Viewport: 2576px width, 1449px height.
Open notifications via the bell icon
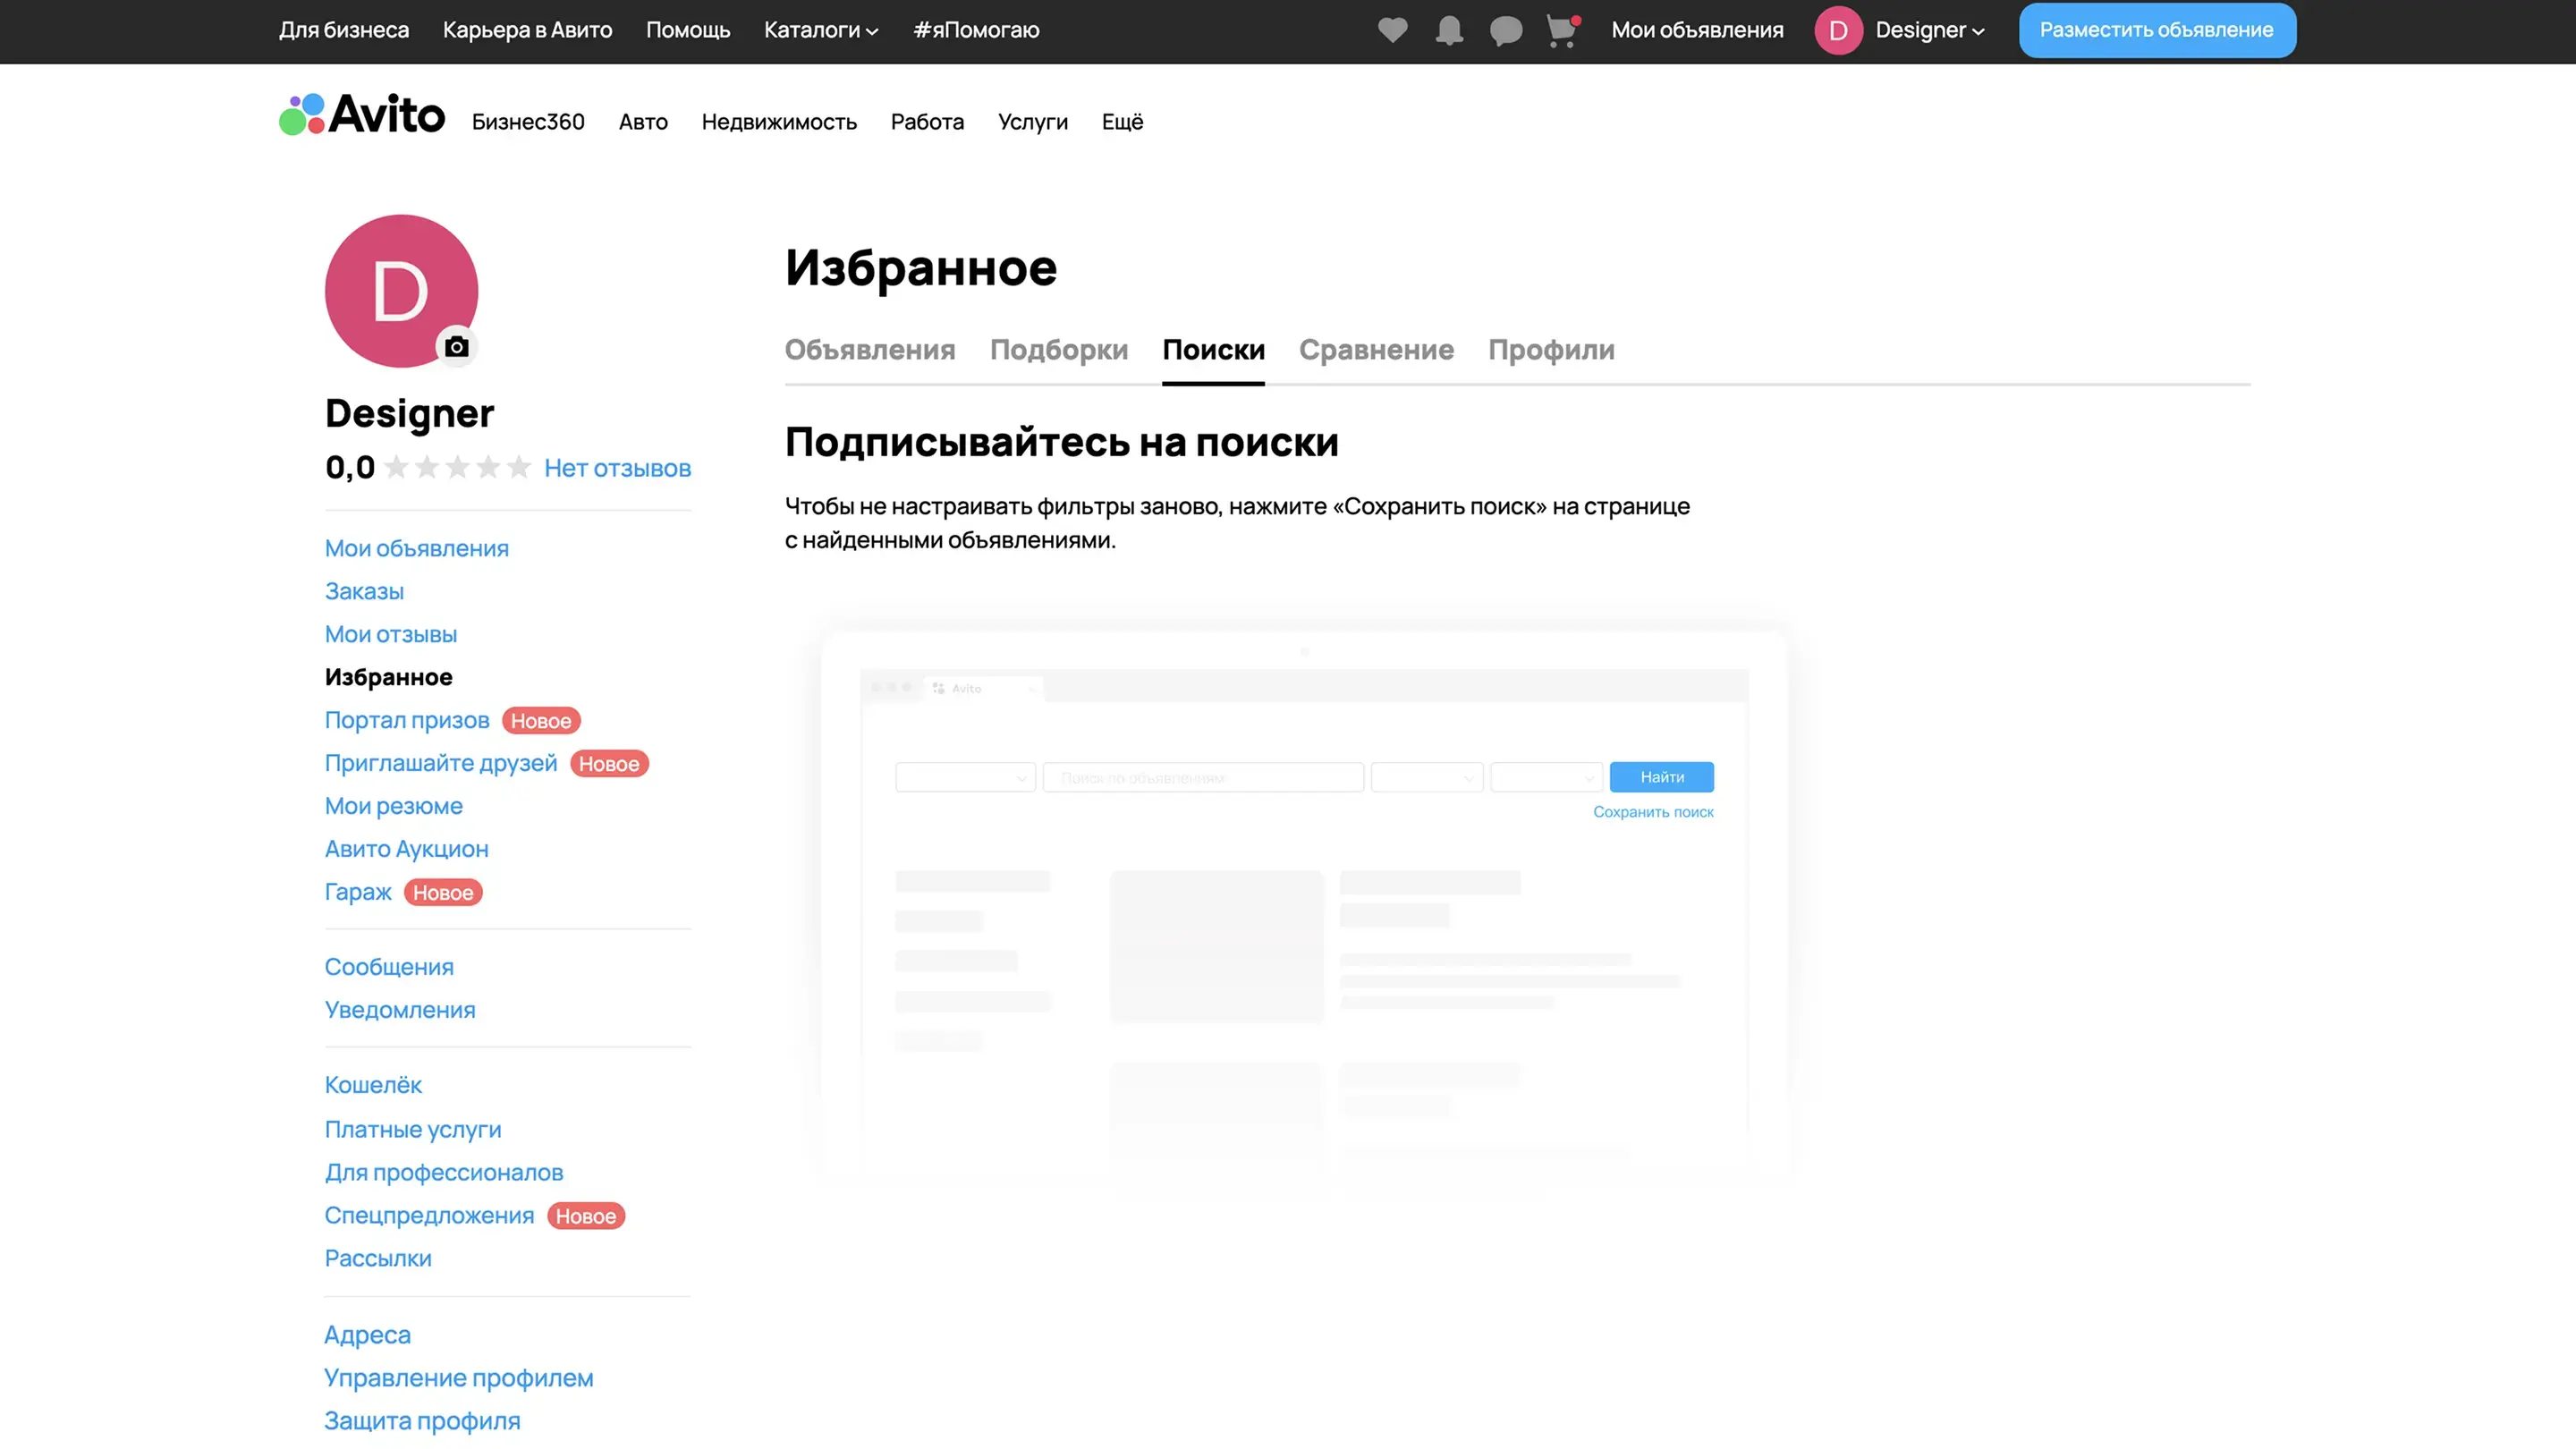[x=1449, y=30]
